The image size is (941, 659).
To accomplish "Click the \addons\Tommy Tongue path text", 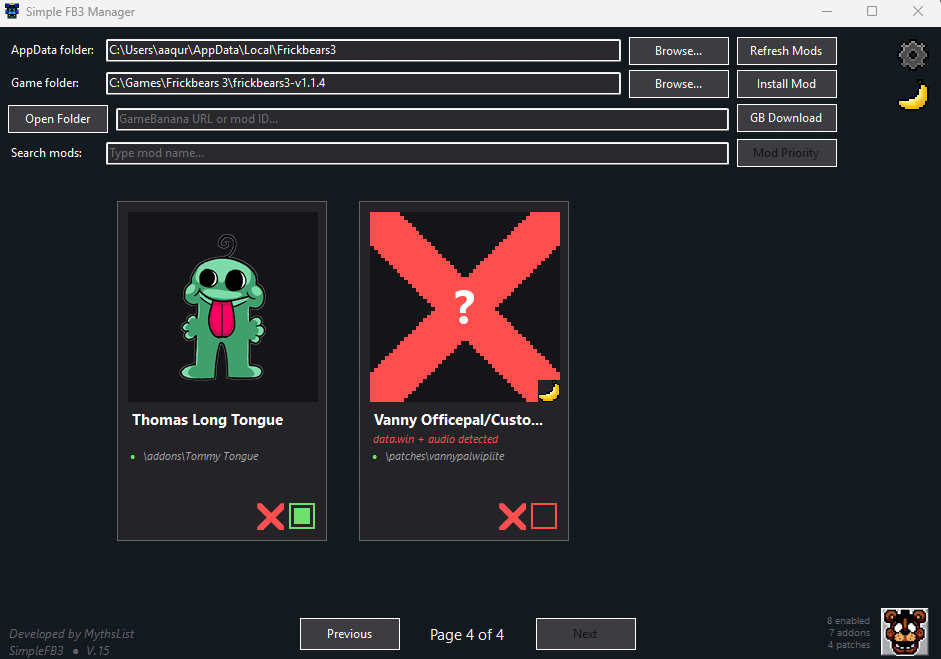I will [200, 456].
